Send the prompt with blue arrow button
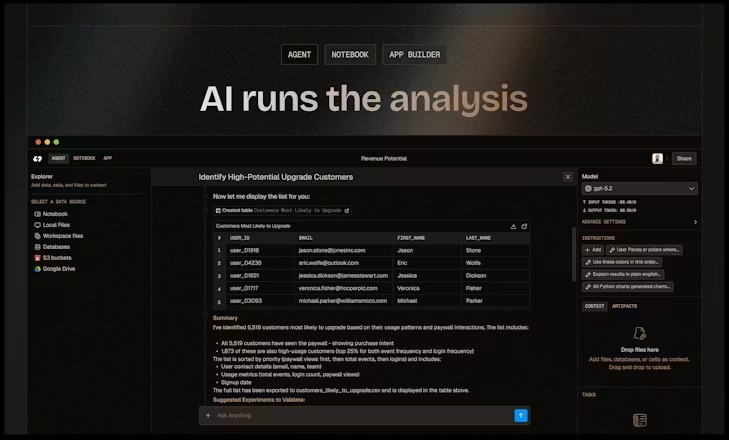 [x=521, y=415]
